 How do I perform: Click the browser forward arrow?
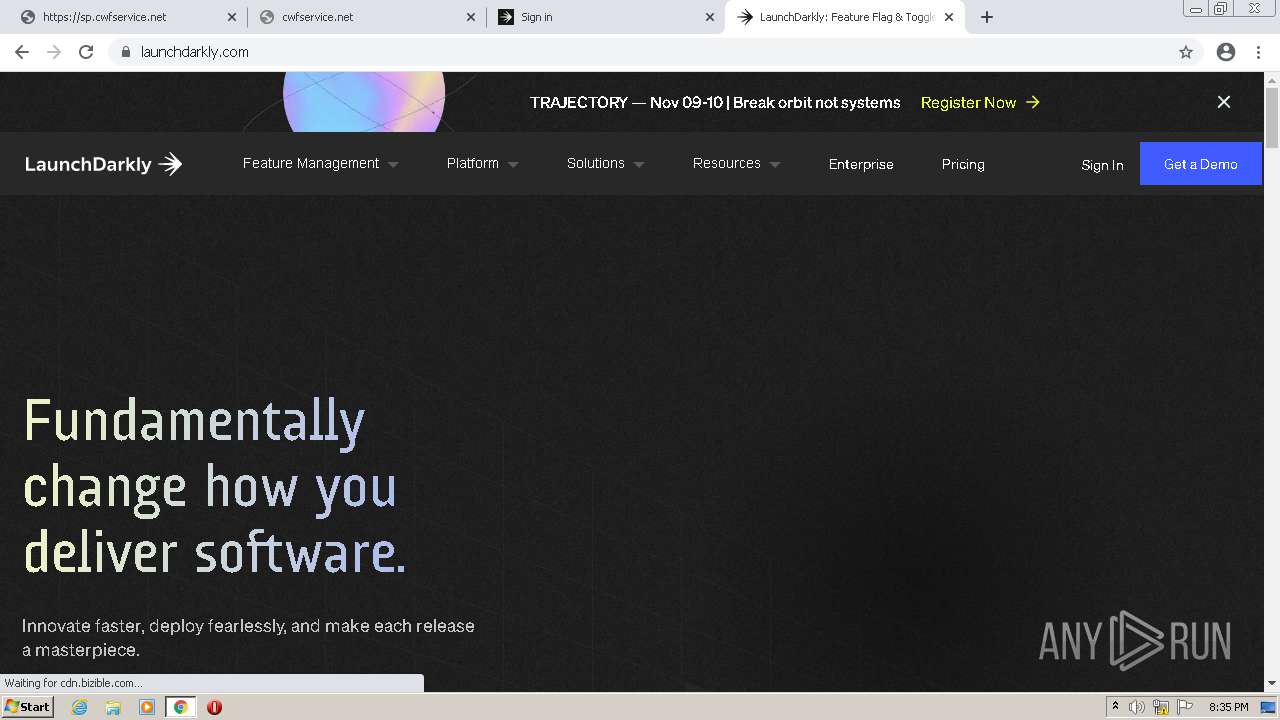(54, 52)
